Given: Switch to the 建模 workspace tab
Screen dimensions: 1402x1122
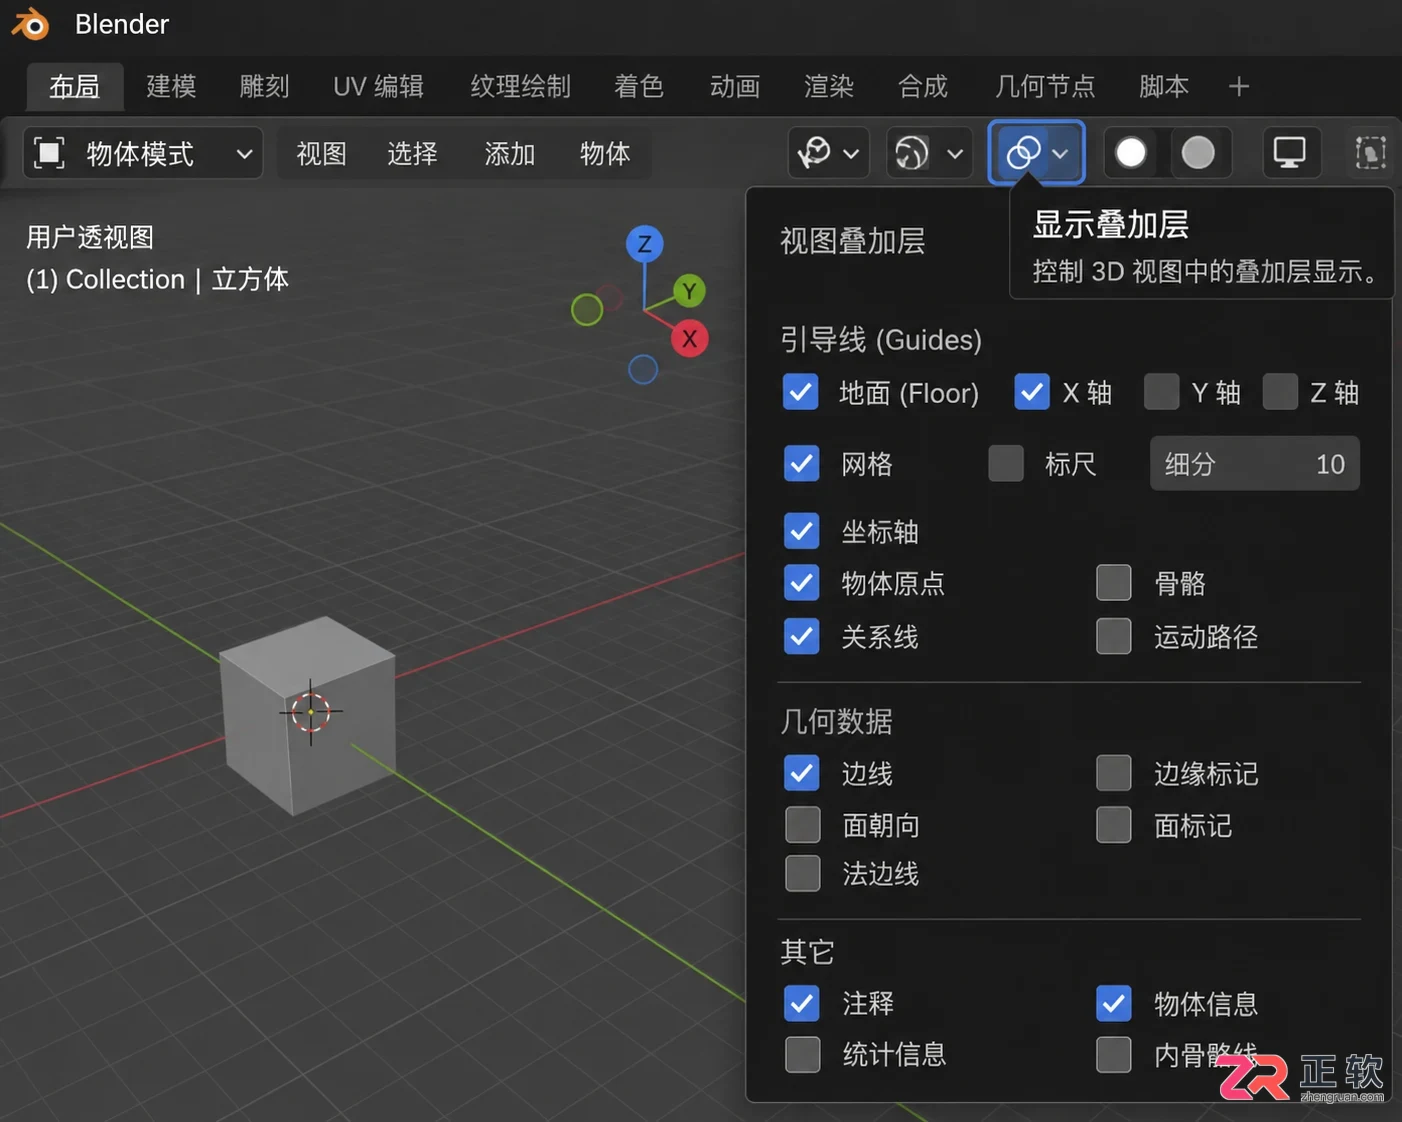Looking at the screenshot, I should (171, 87).
